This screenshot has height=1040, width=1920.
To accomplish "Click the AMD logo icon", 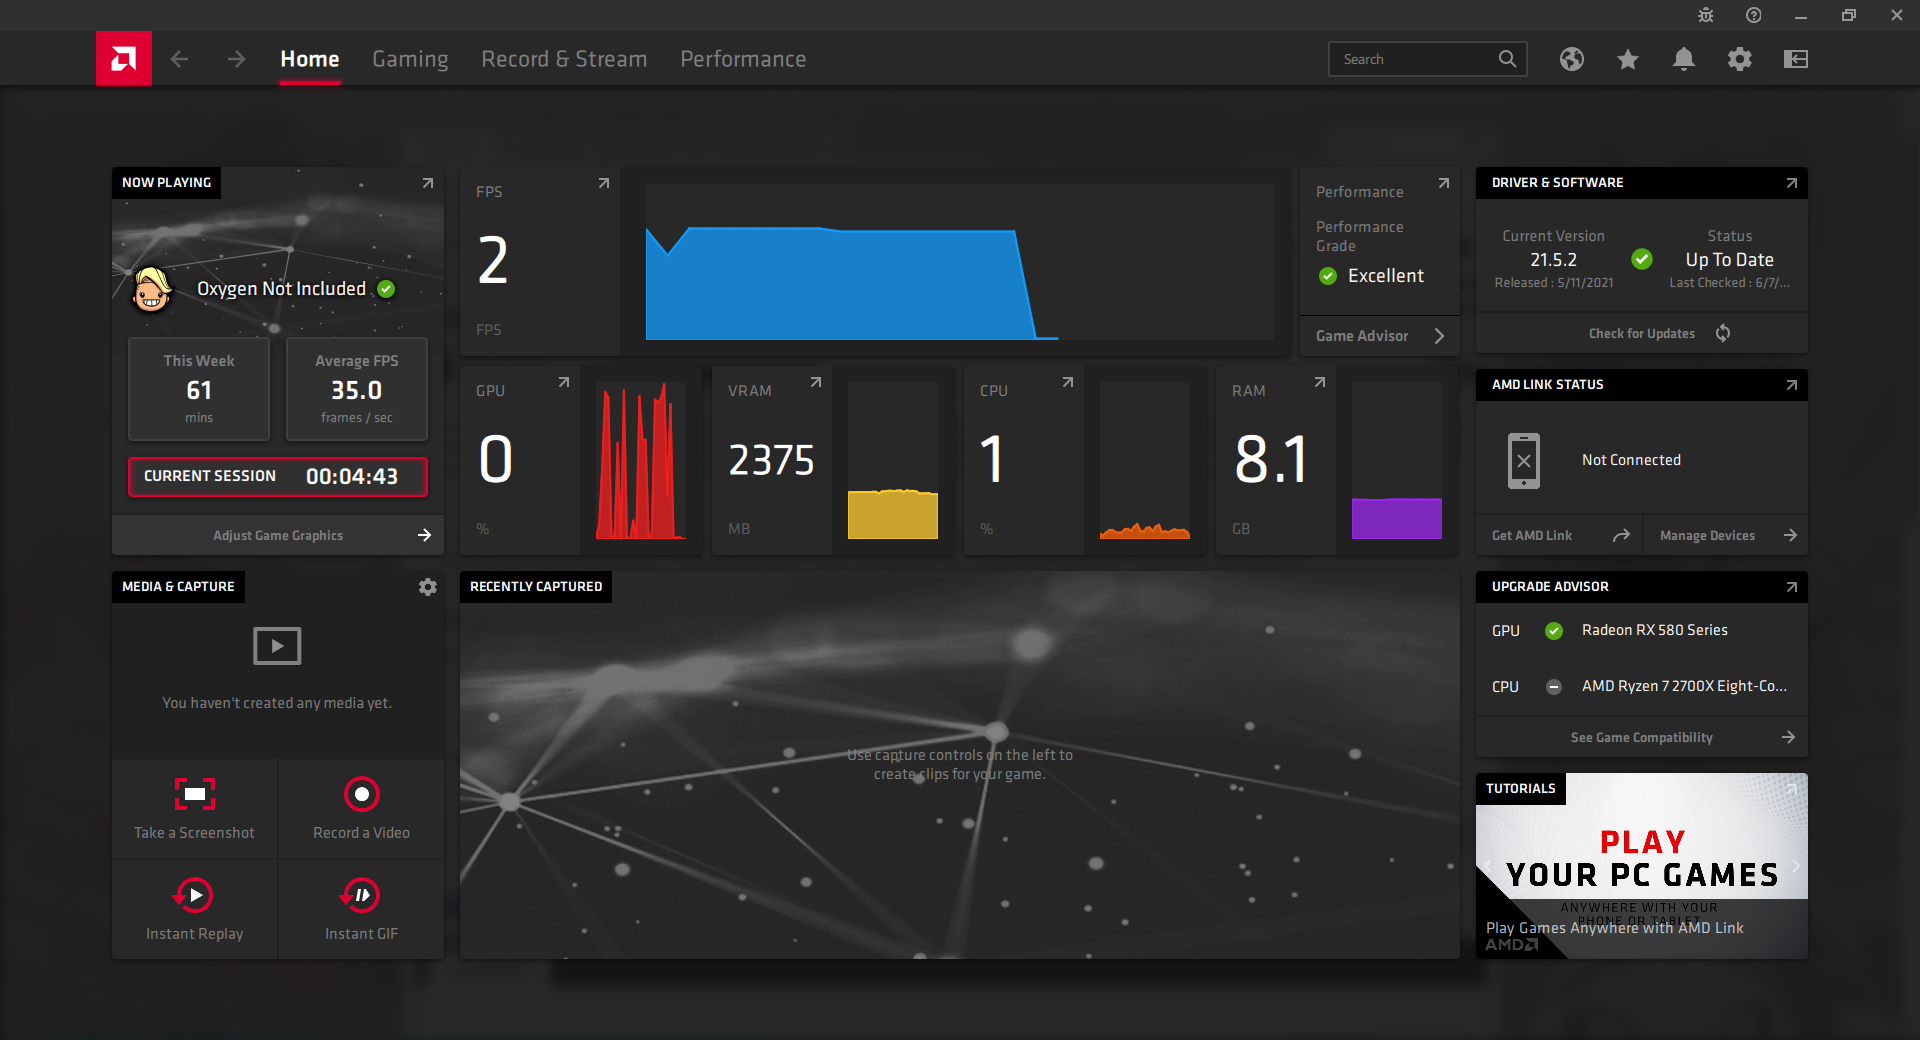I will [x=124, y=59].
